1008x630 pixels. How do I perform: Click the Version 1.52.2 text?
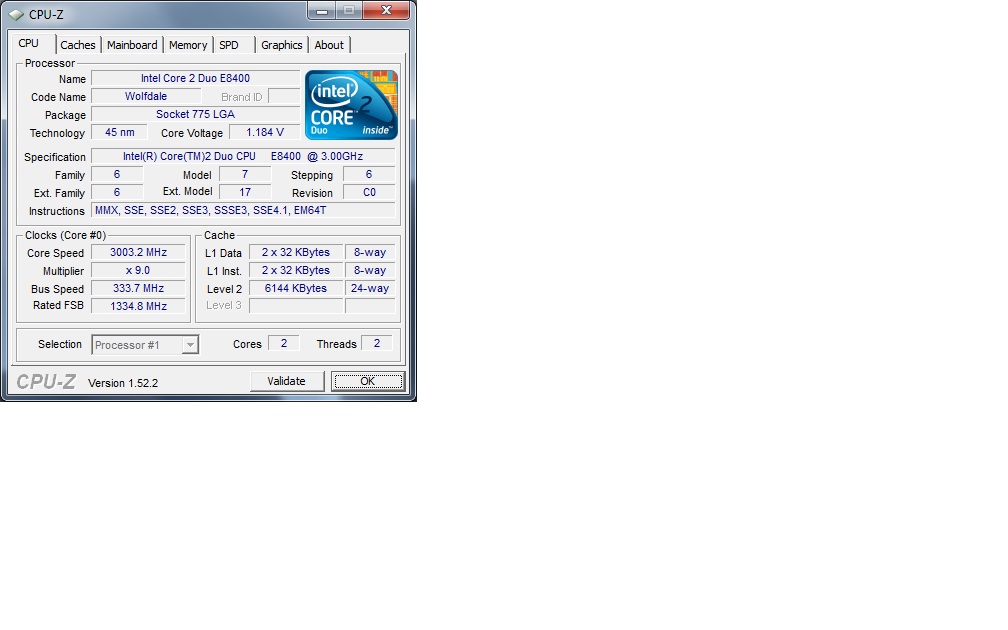click(x=123, y=383)
